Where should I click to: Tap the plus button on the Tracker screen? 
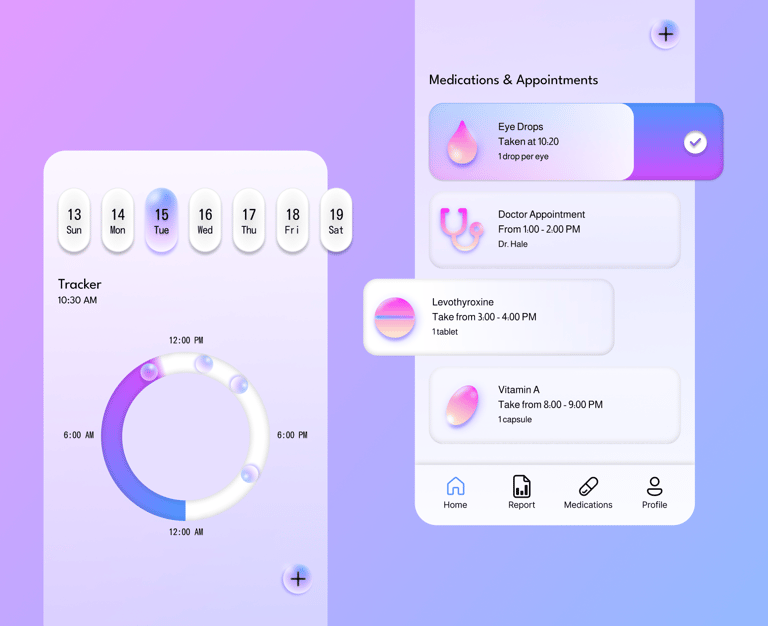point(297,579)
